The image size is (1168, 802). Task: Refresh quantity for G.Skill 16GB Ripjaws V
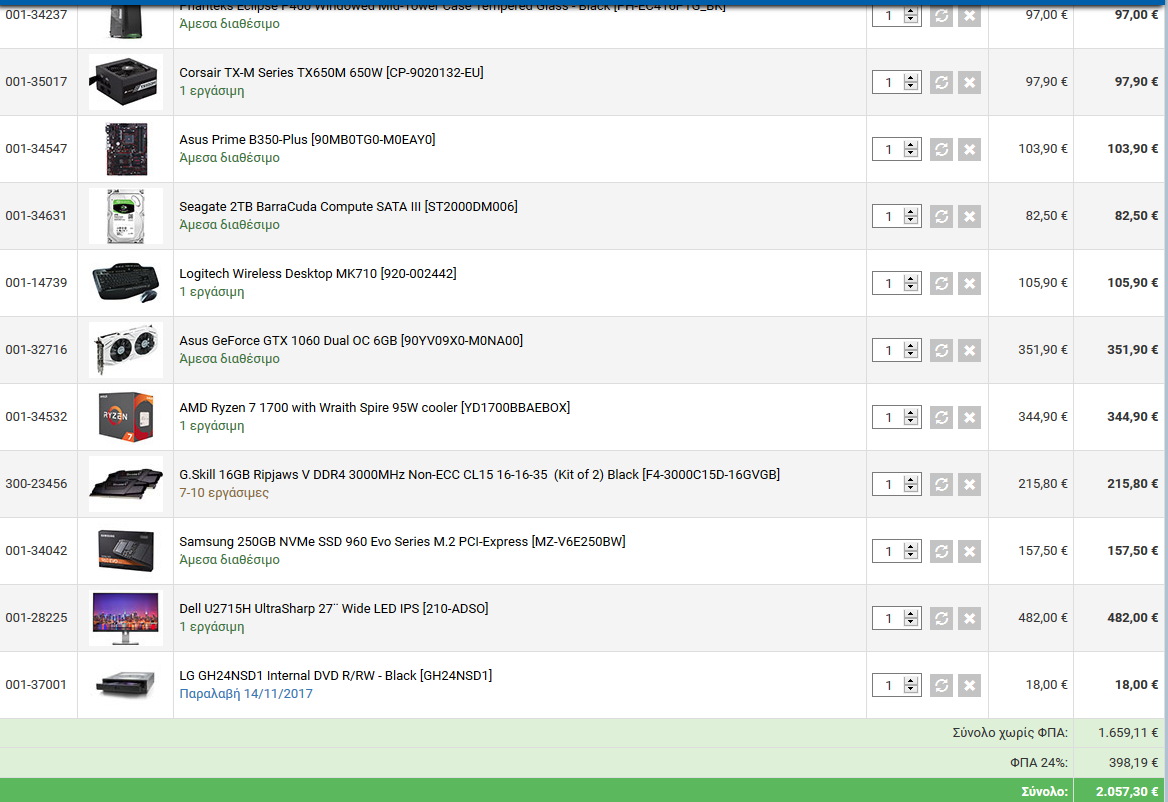(x=942, y=484)
